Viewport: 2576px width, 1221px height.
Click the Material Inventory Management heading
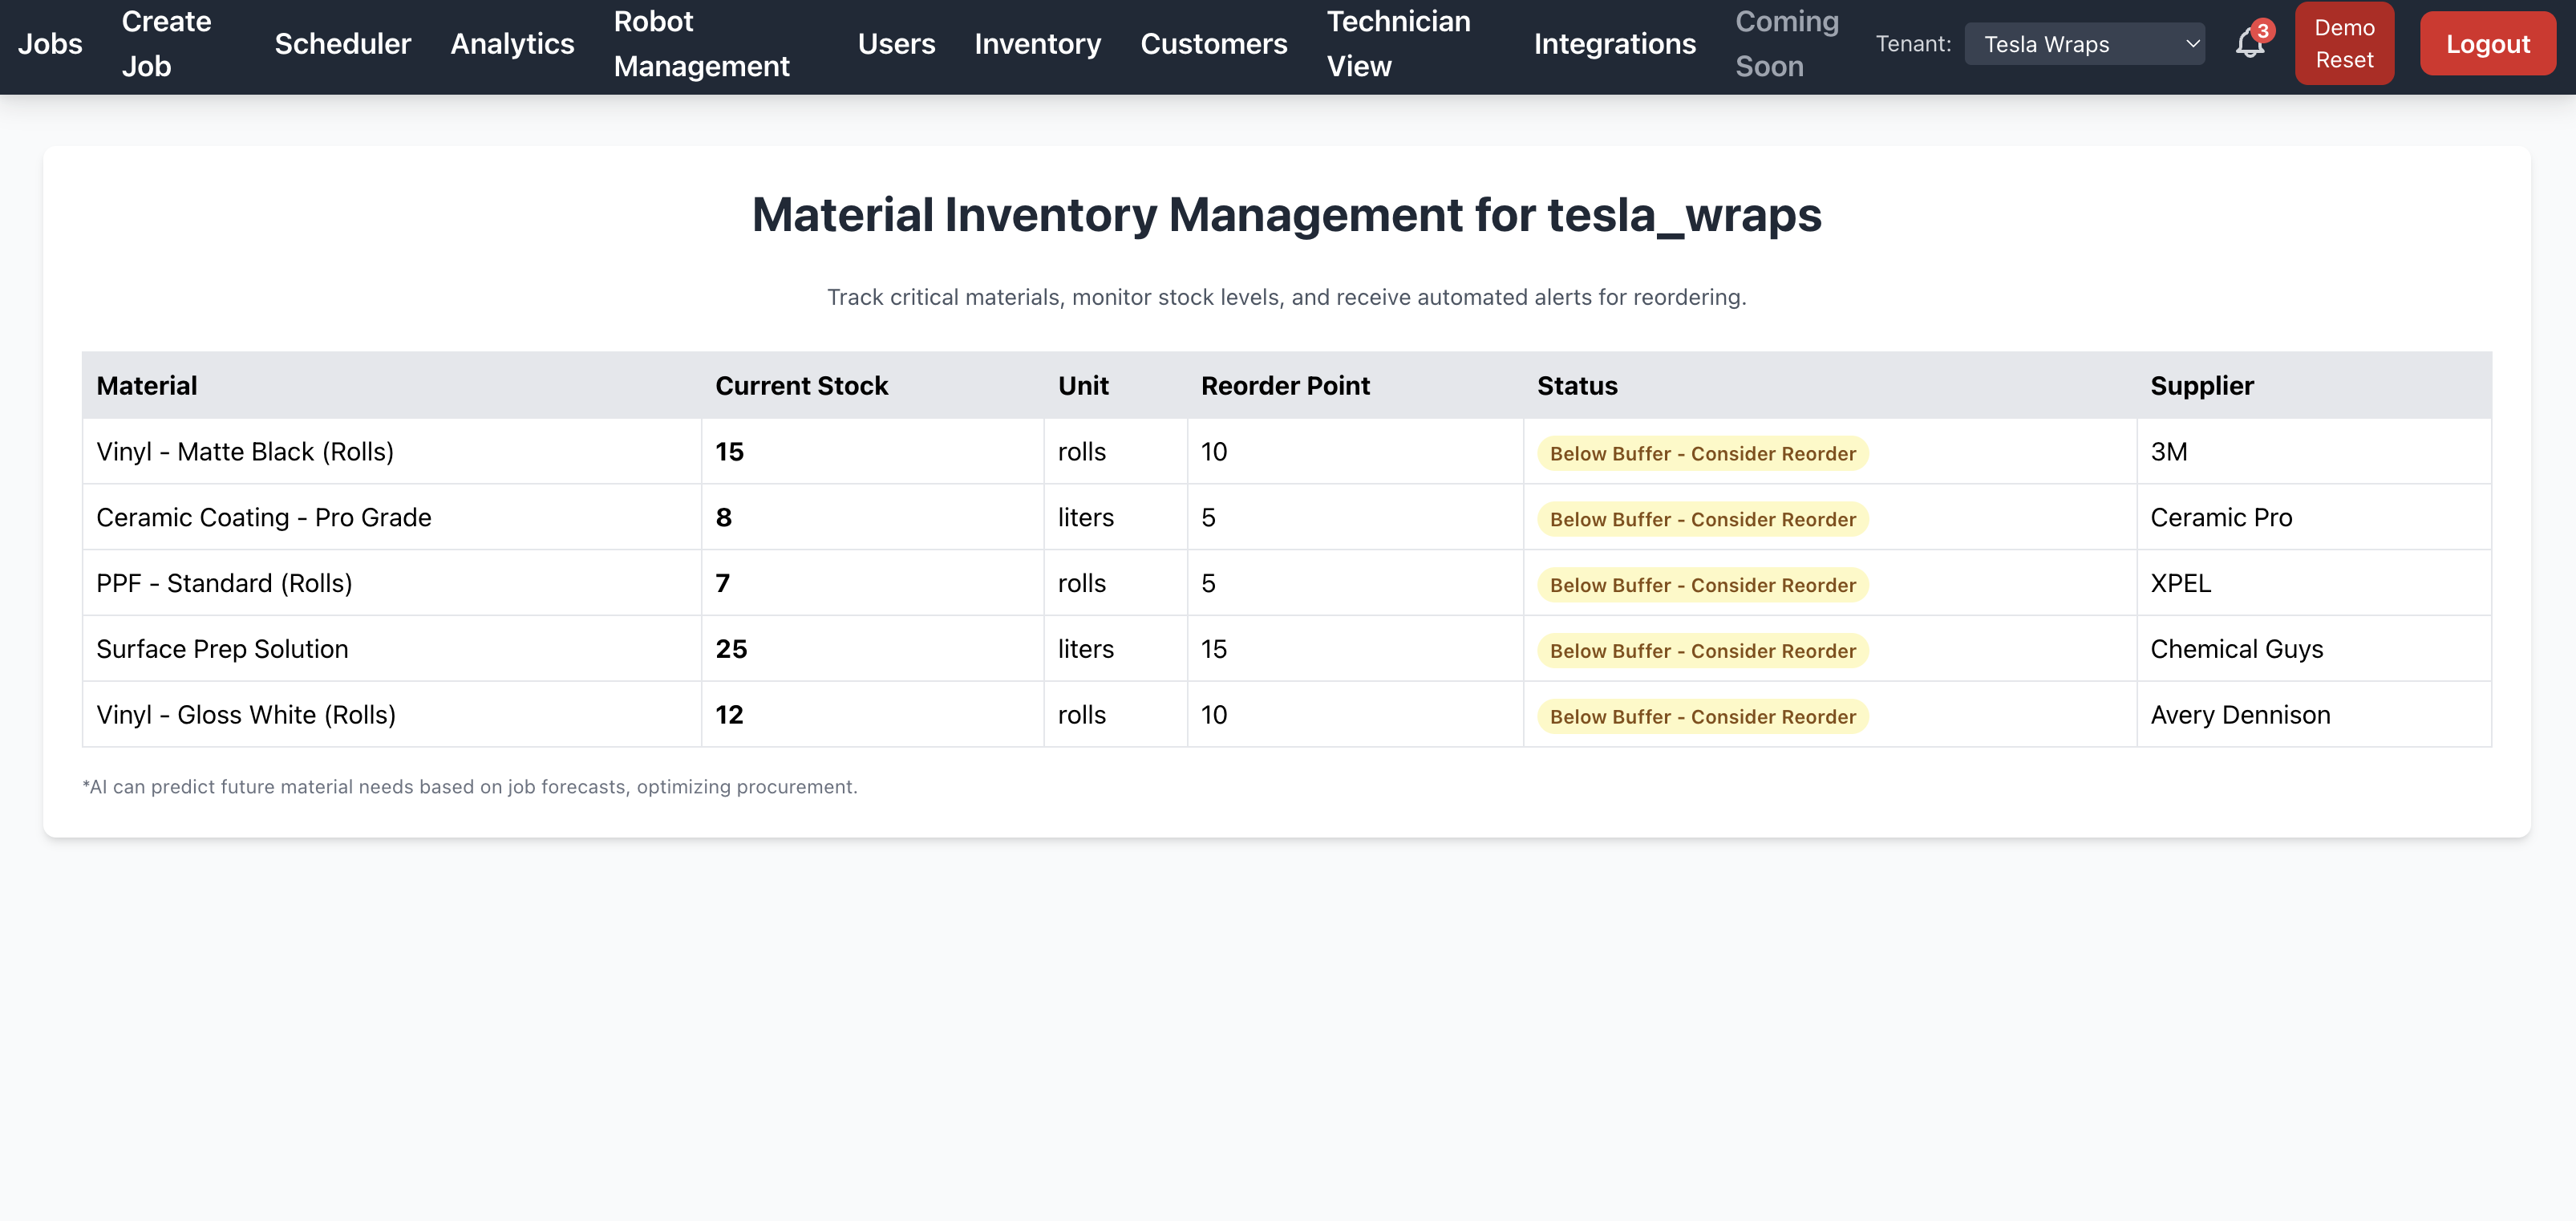point(1286,215)
